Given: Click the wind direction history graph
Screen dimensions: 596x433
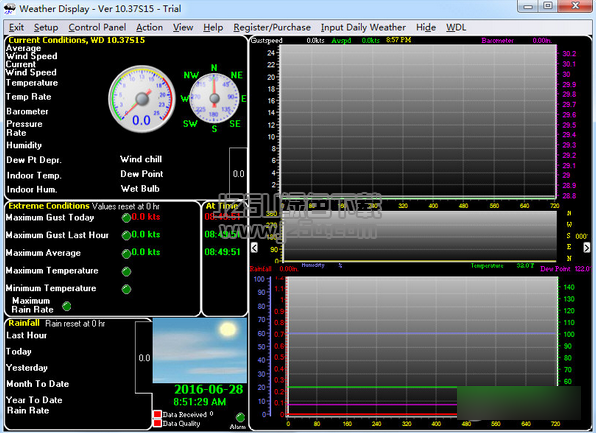Looking at the screenshot, I should [x=419, y=236].
